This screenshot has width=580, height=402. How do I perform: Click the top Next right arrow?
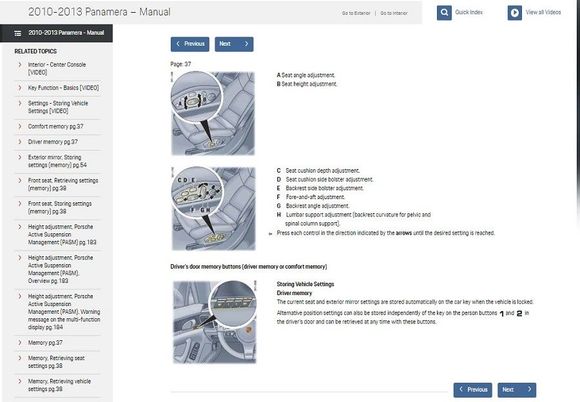click(x=246, y=44)
